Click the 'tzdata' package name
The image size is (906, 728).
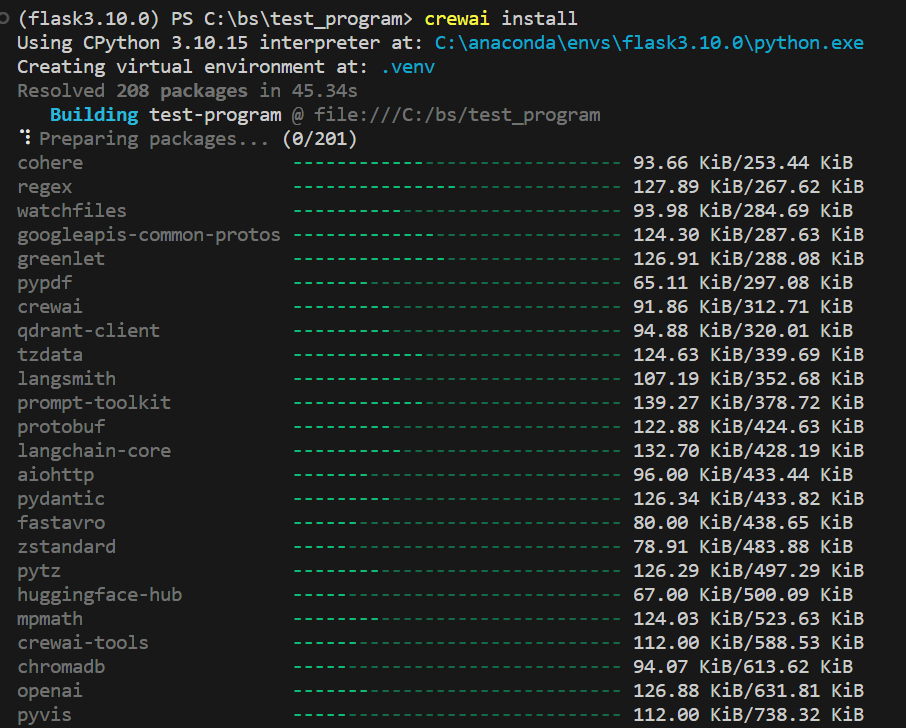point(50,355)
